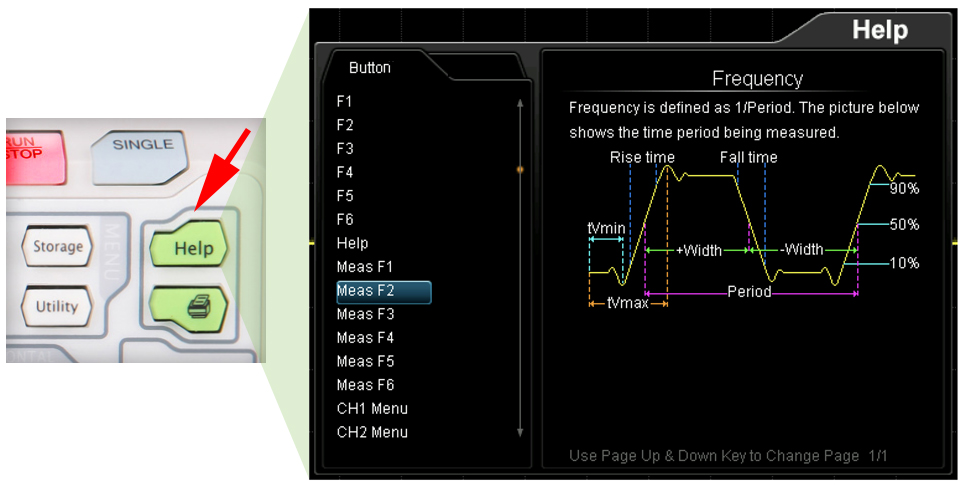This screenshot has height=487, width=964.
Task: Open the Button tab
Action: click(370, 68)
